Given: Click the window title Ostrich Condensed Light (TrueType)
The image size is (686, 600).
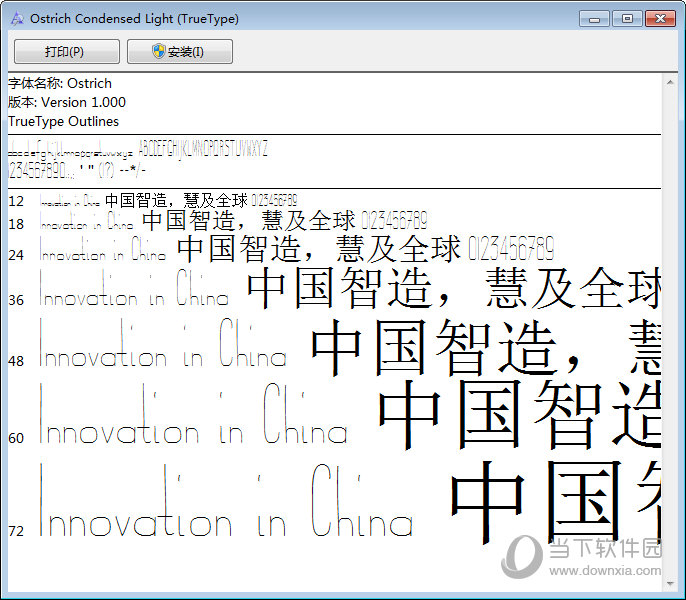Looking at the screenshot, I should coord(134,18).
